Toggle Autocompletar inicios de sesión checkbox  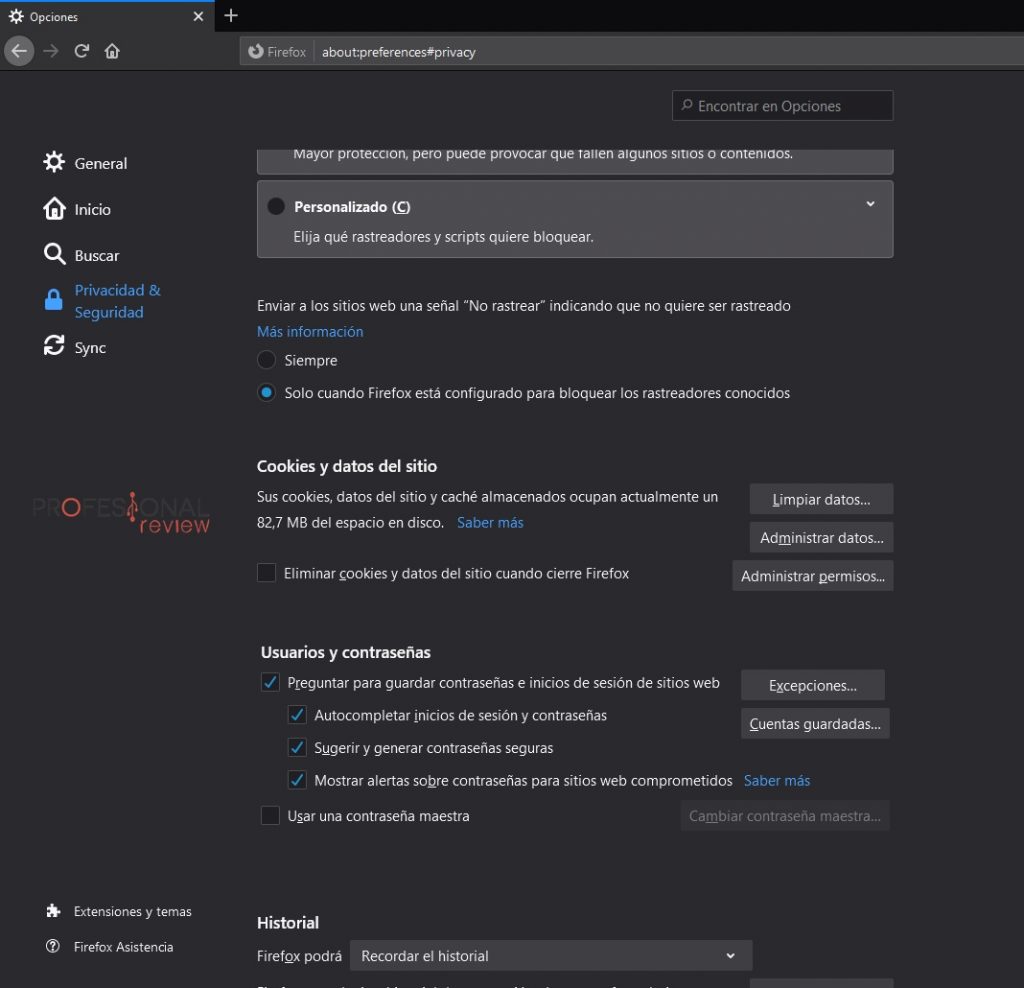coord(297,714)
